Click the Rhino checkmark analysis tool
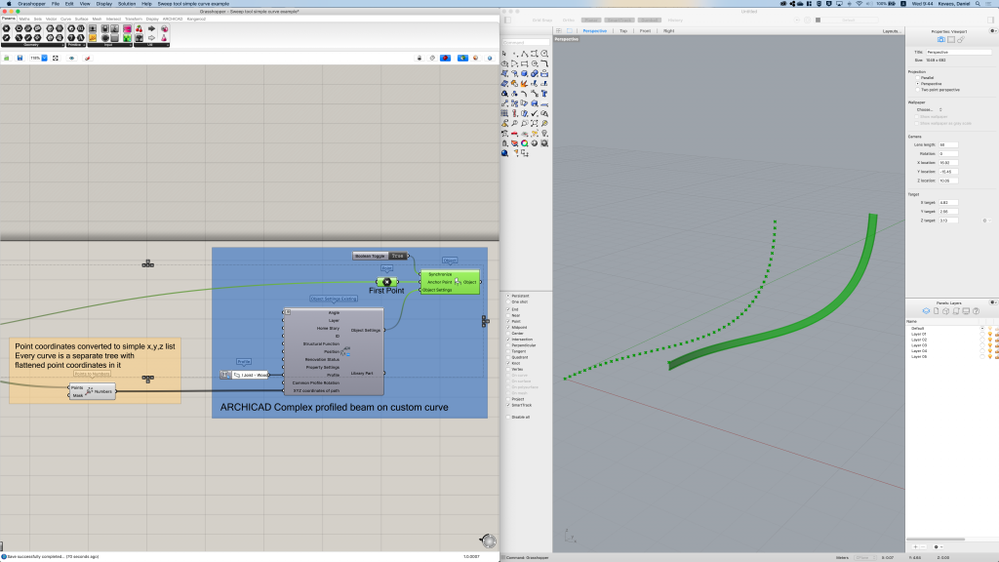The height and width of the screenshot is (562, 999). [x=535, y=113]
